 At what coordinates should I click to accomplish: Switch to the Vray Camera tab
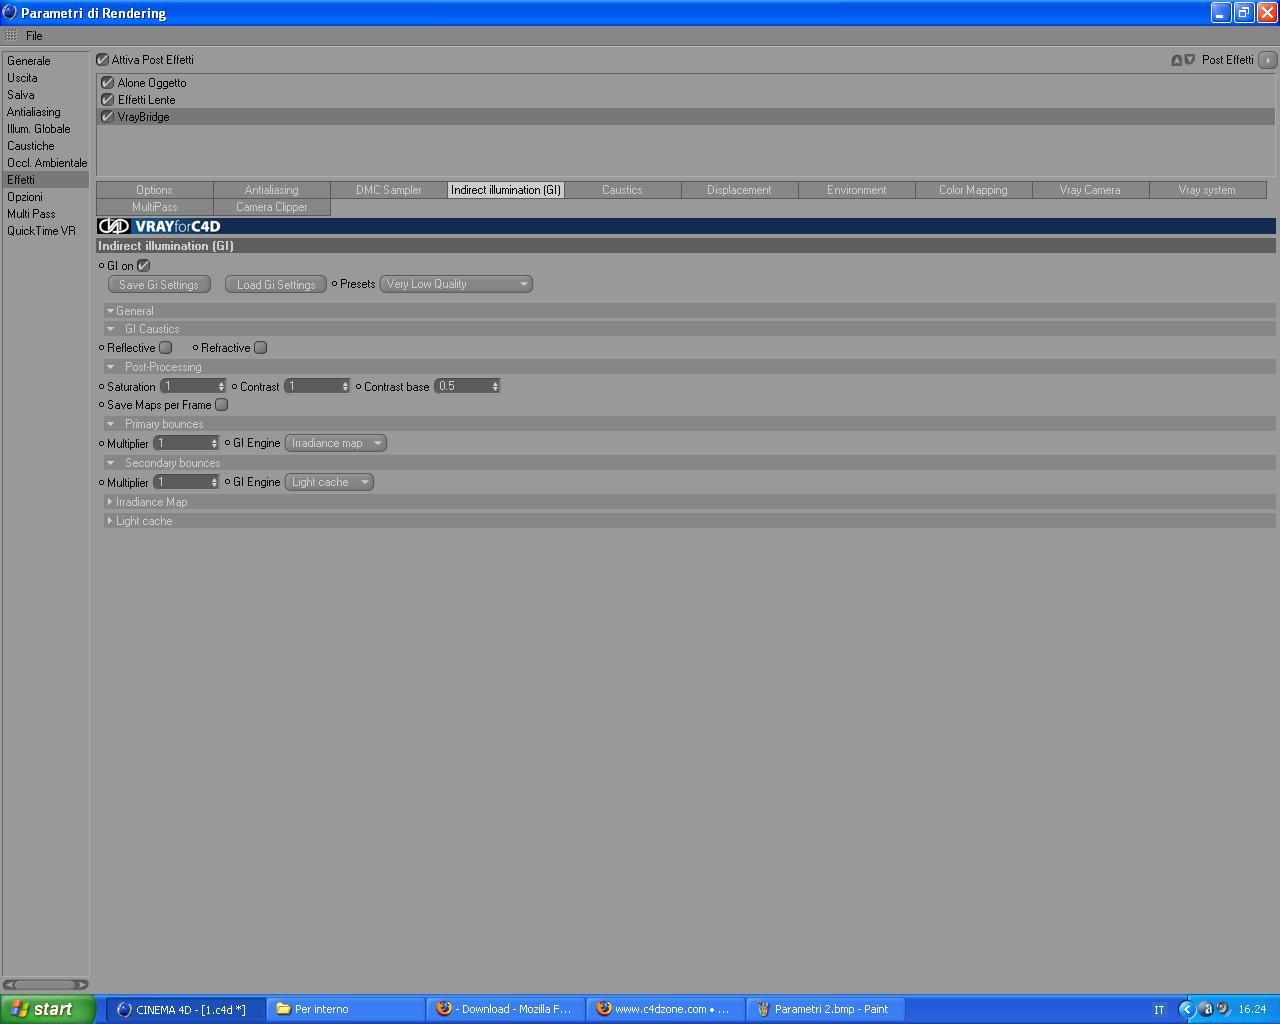click(1090, 190)
